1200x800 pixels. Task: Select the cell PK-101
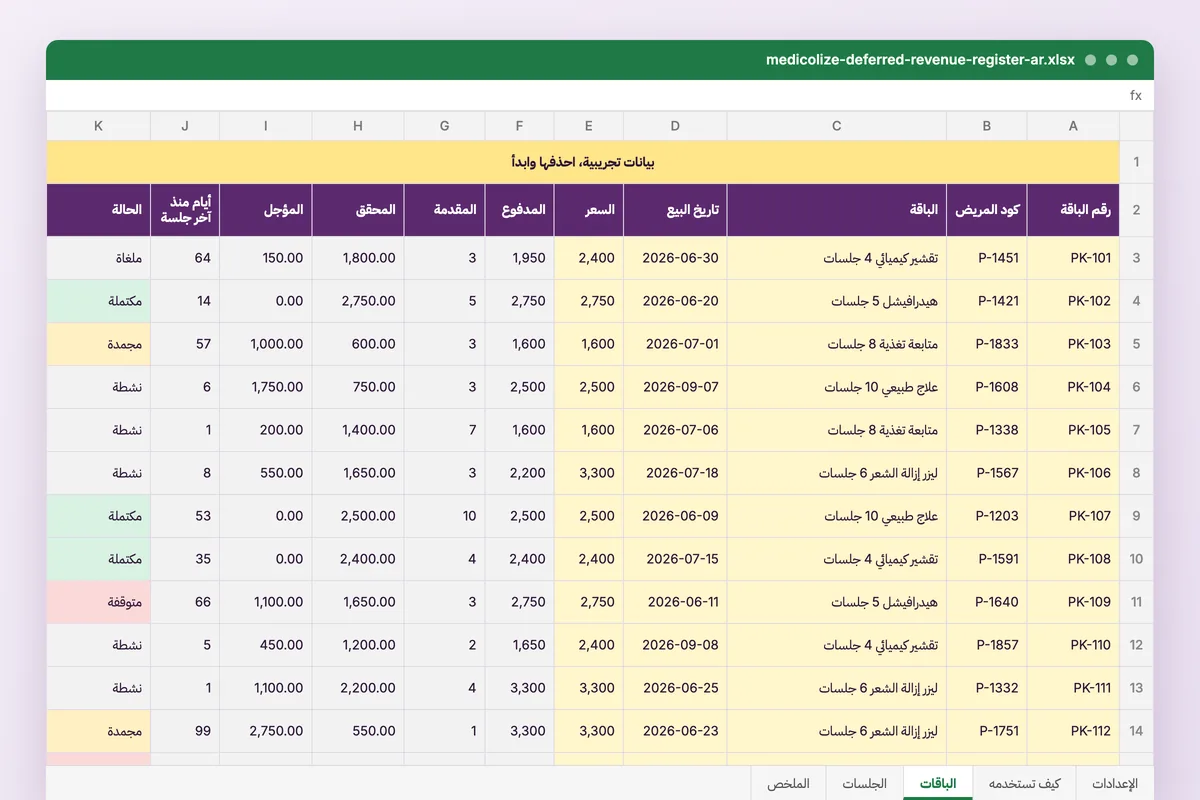click(1073, 258)
